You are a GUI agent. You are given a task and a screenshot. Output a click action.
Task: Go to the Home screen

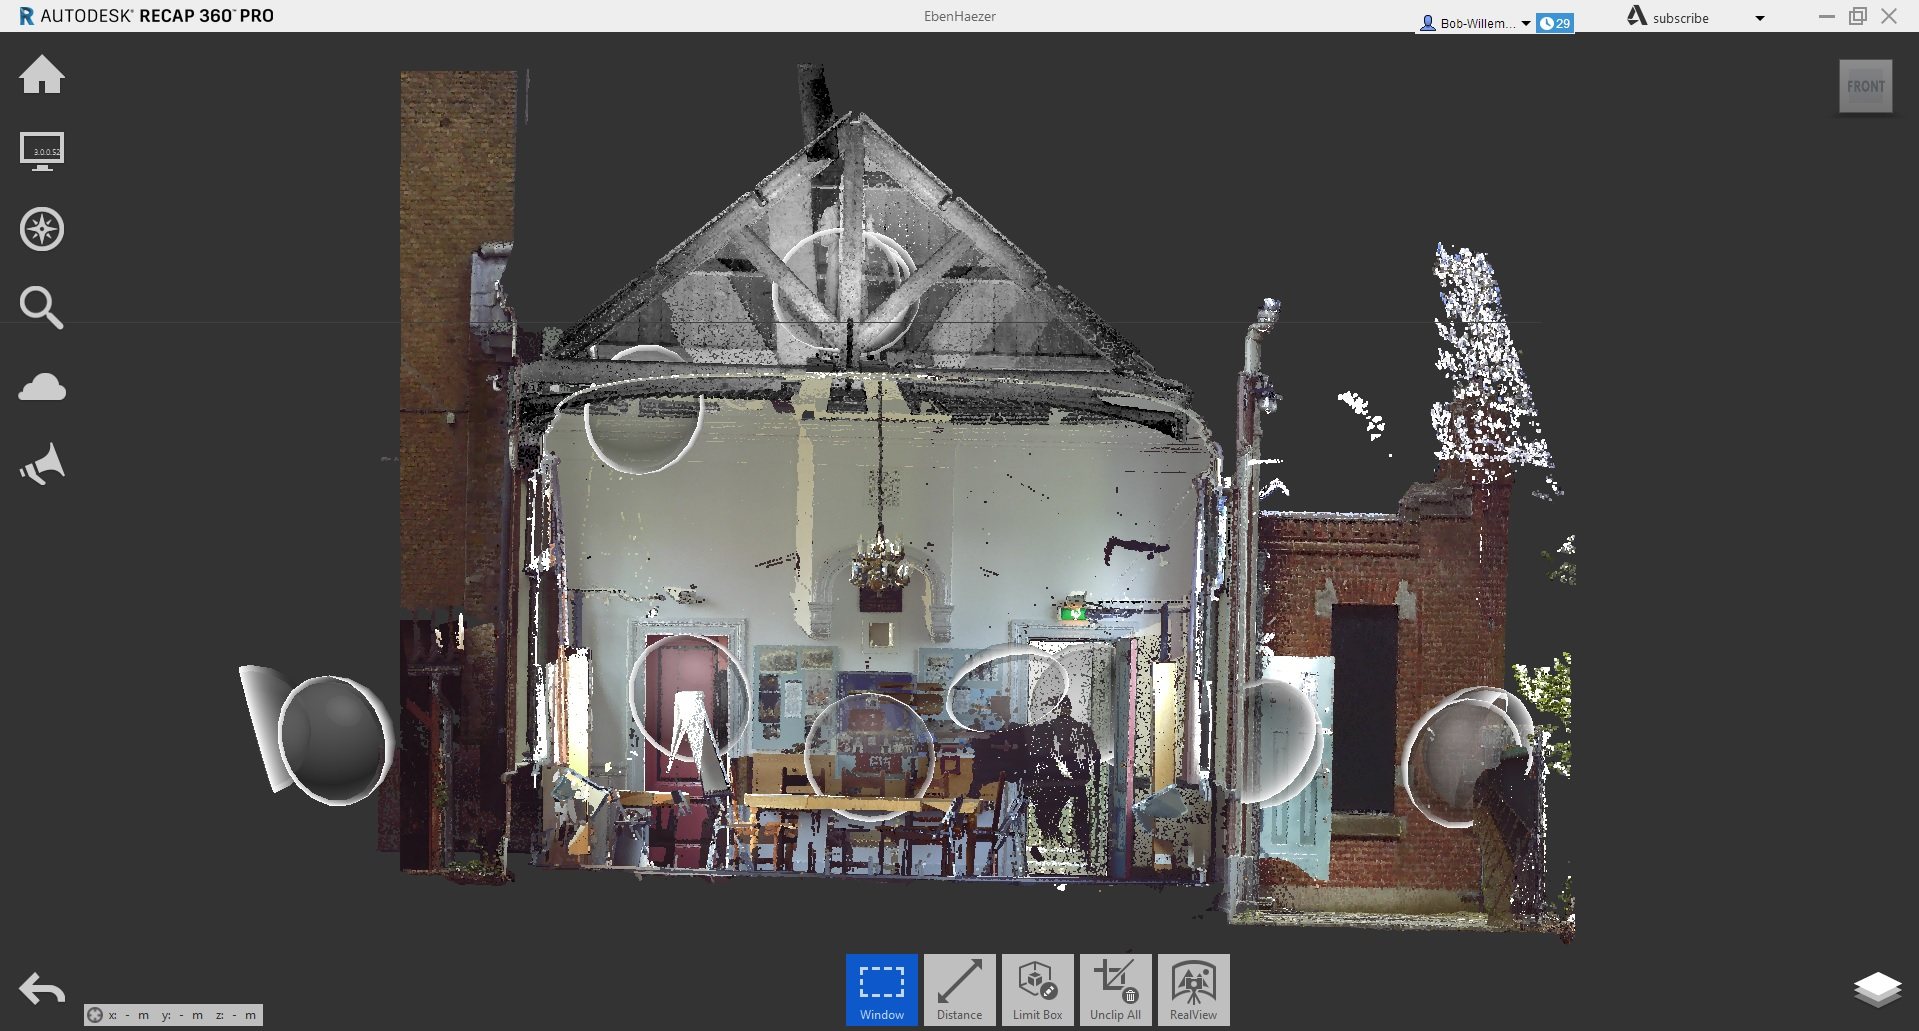pos(42,75)
